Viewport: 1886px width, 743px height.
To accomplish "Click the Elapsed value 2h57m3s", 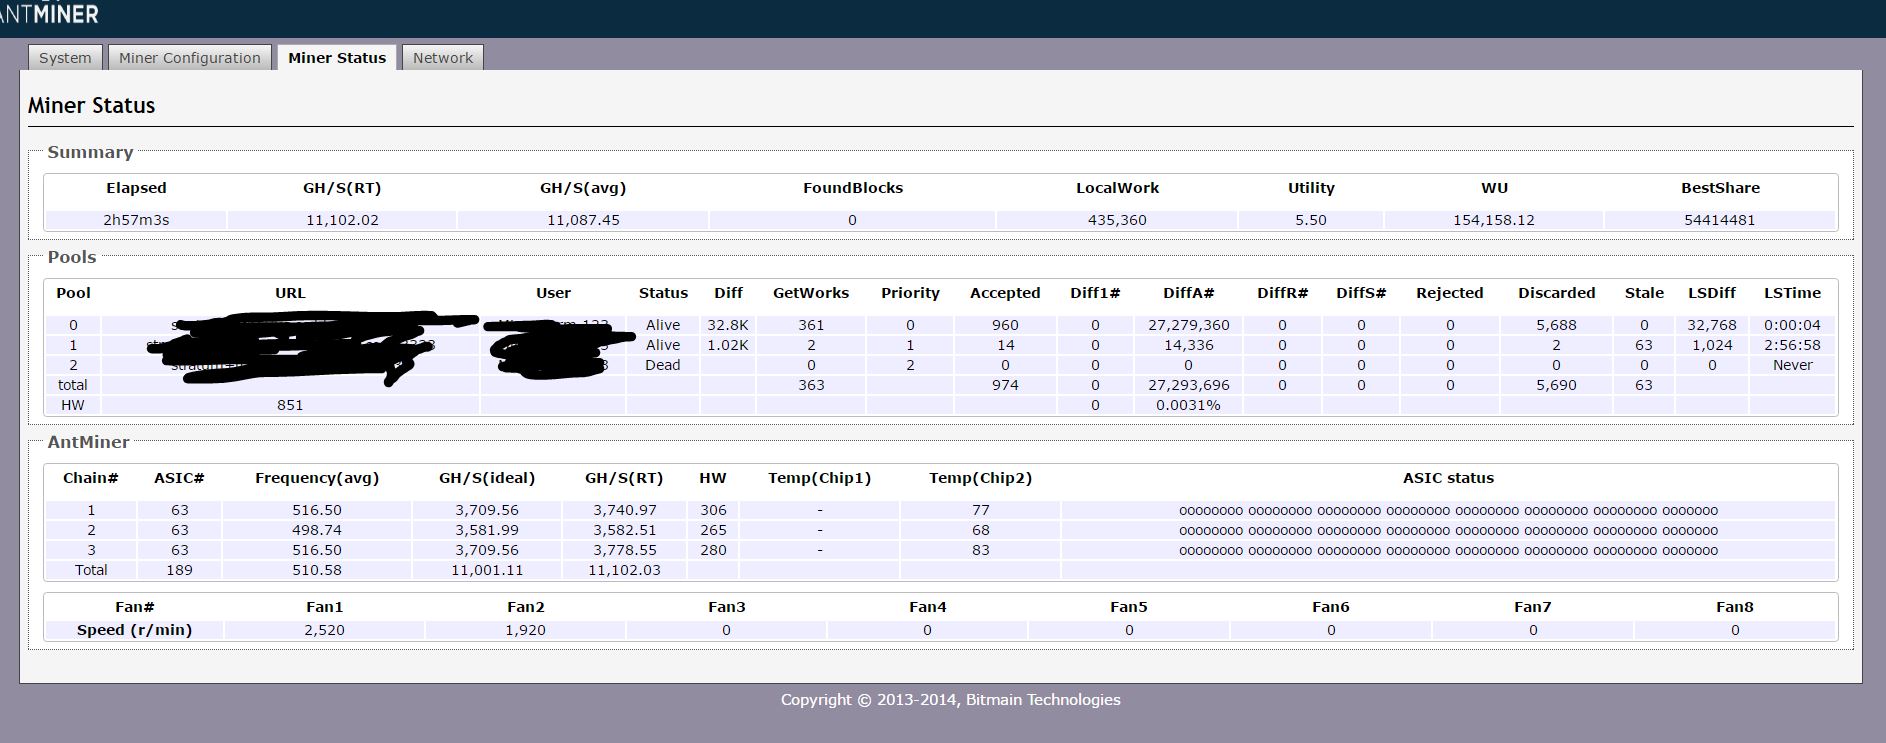I will coord(136,220).
